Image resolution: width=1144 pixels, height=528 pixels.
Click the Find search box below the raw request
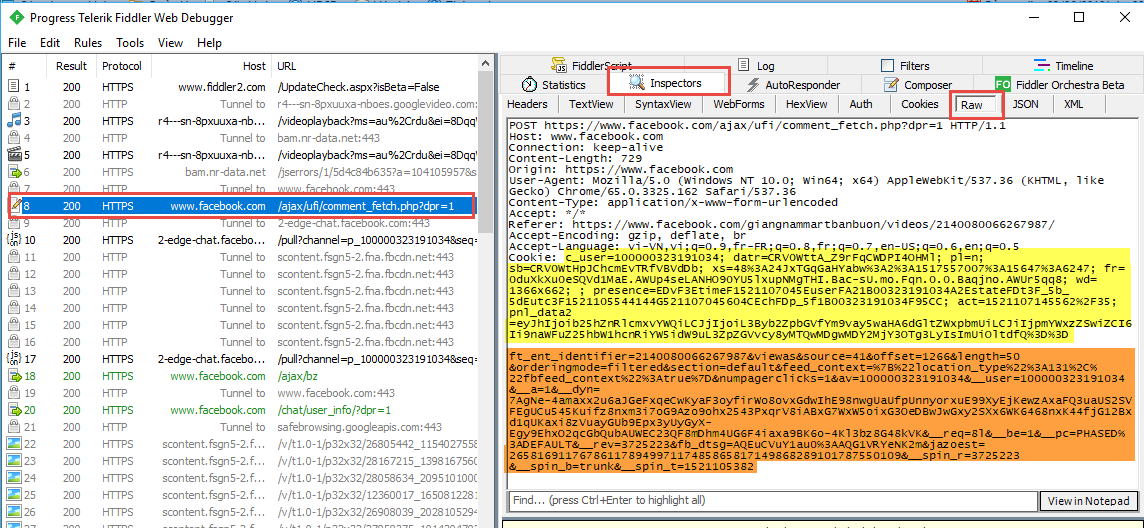[772, 501]
